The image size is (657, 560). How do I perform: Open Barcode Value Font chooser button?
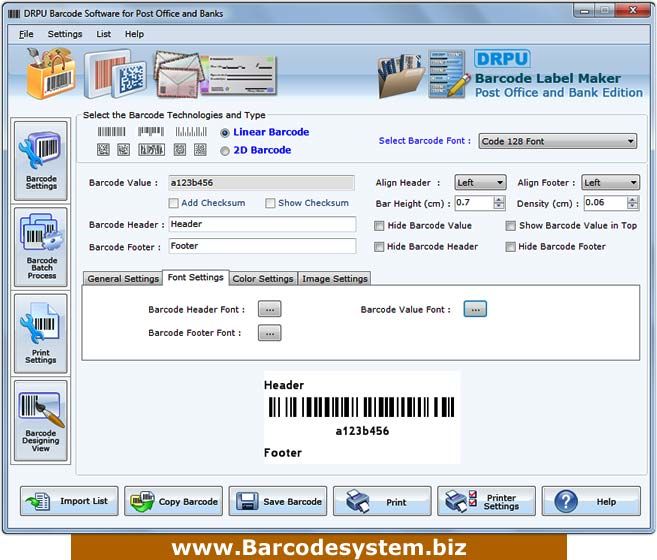(x=475, y=309)
